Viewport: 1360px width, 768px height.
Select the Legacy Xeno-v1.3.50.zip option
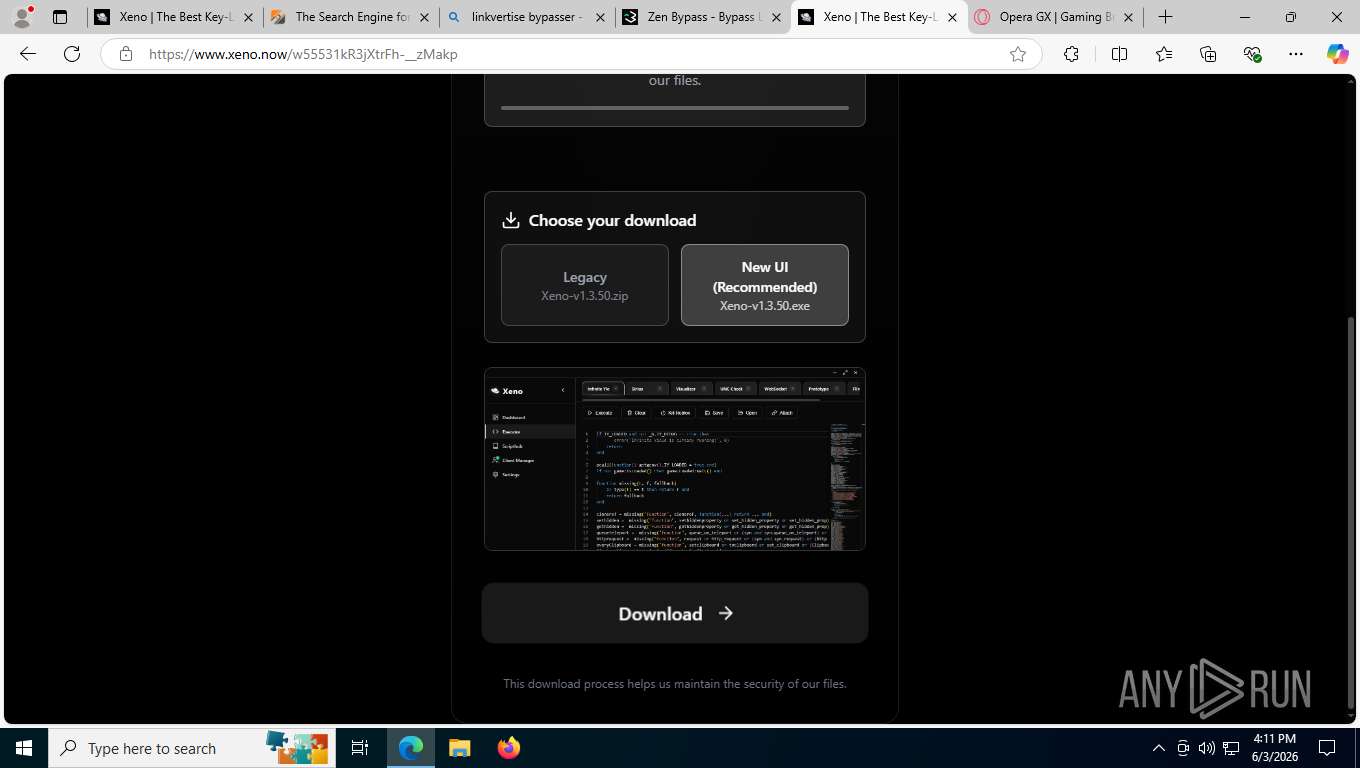(585, 285)
